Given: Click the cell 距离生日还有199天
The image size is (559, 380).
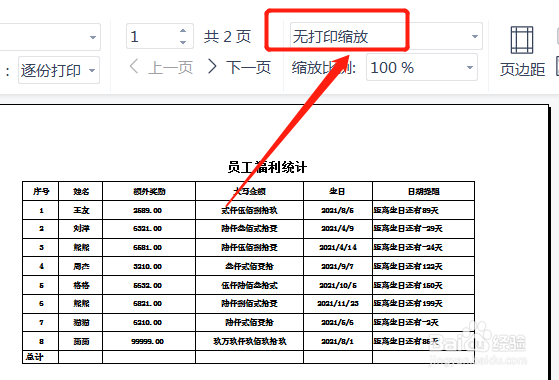Looking at the screenshot, I should (x=424, y=304).
